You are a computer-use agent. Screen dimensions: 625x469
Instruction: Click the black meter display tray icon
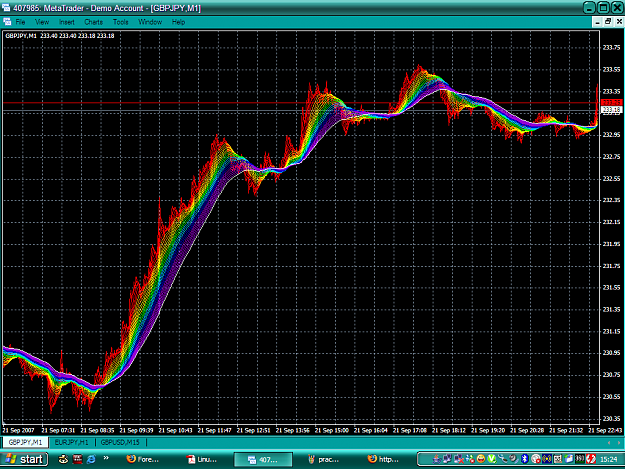pos(580,459)
